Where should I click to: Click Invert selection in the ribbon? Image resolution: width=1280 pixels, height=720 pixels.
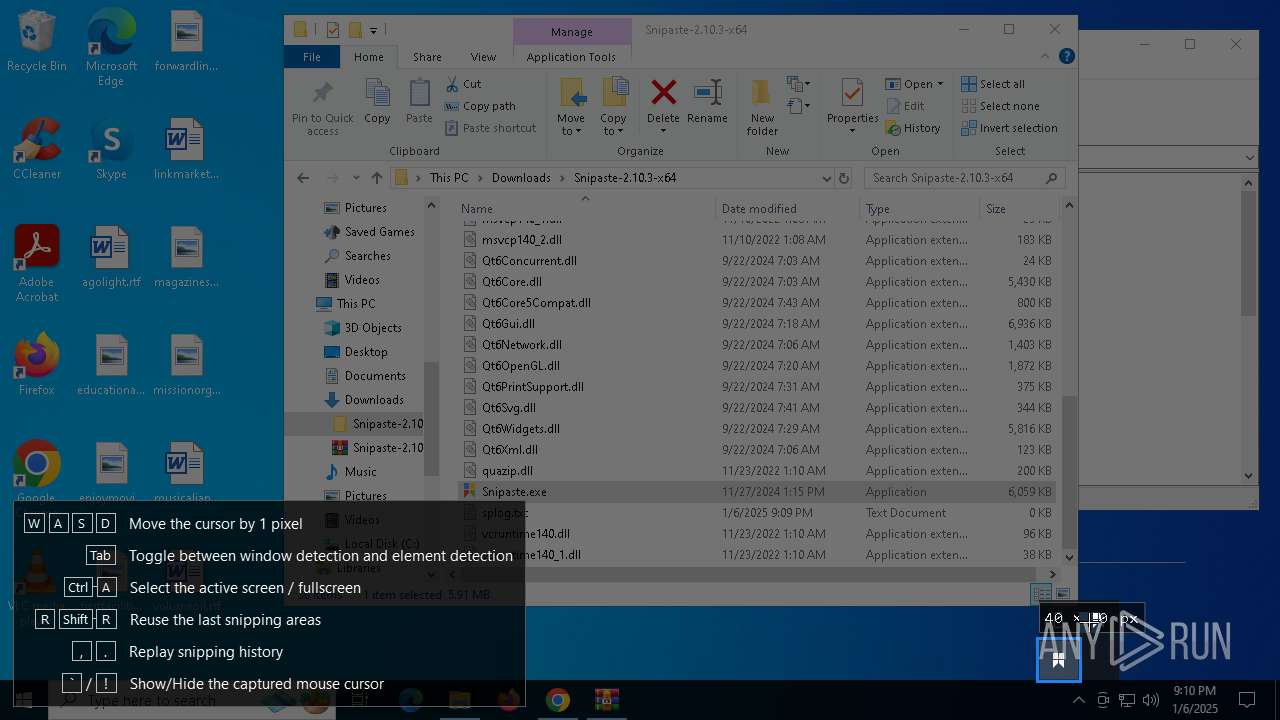click(x=1009, y=128)
